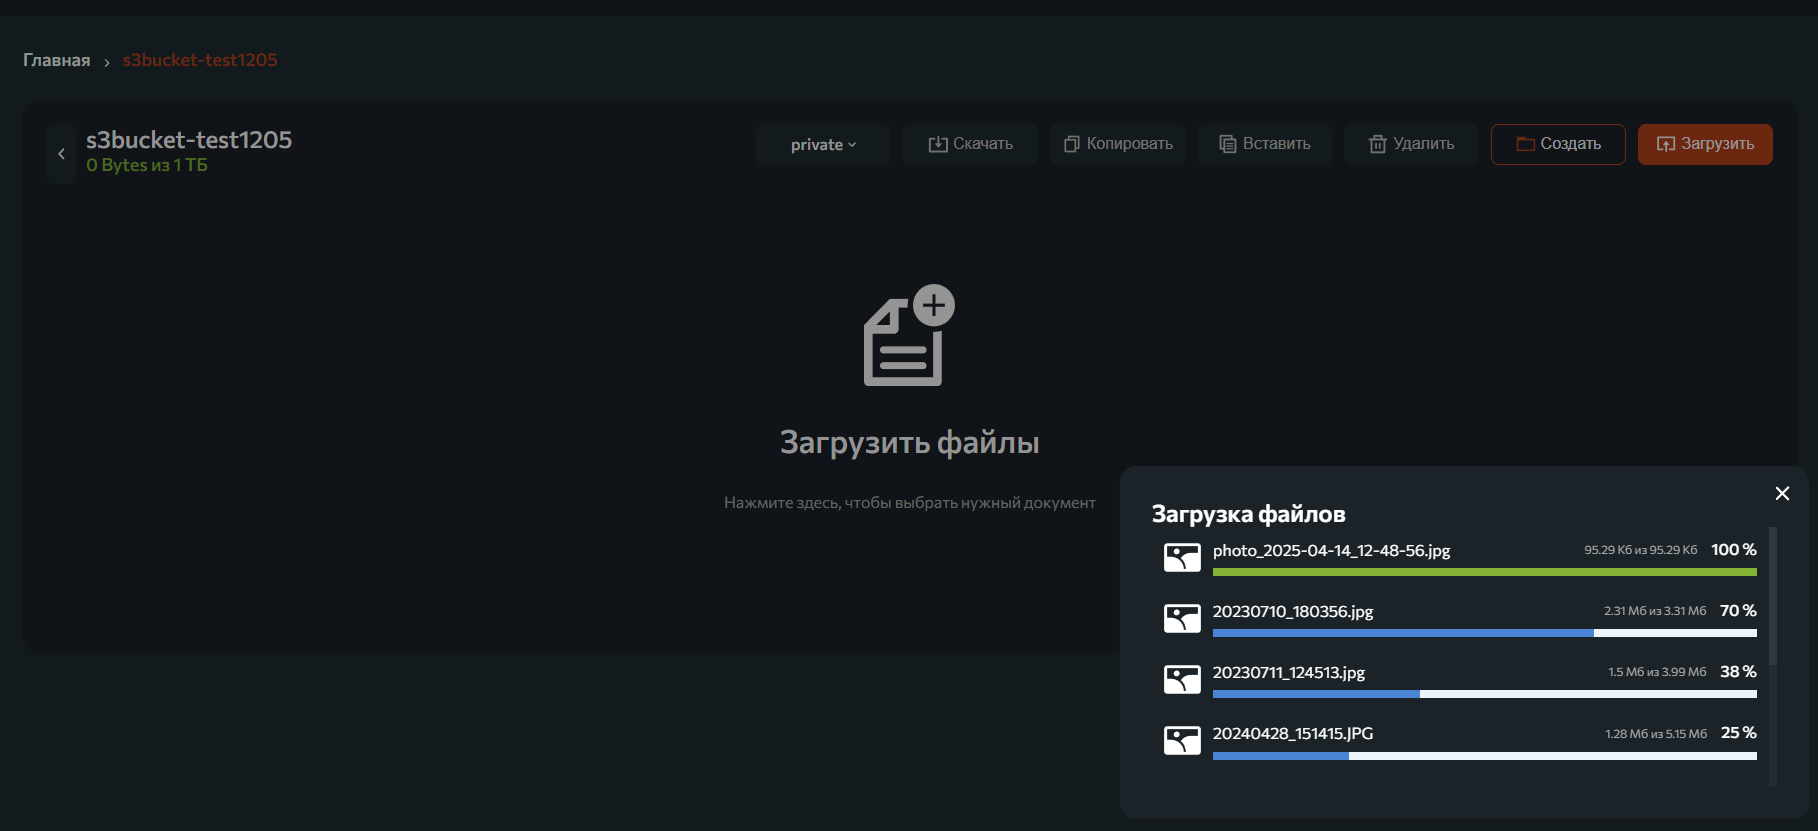Viewport: 1818px width, 831px height.
Task: Click the document-plus upload icon
Action: point(909,335)
